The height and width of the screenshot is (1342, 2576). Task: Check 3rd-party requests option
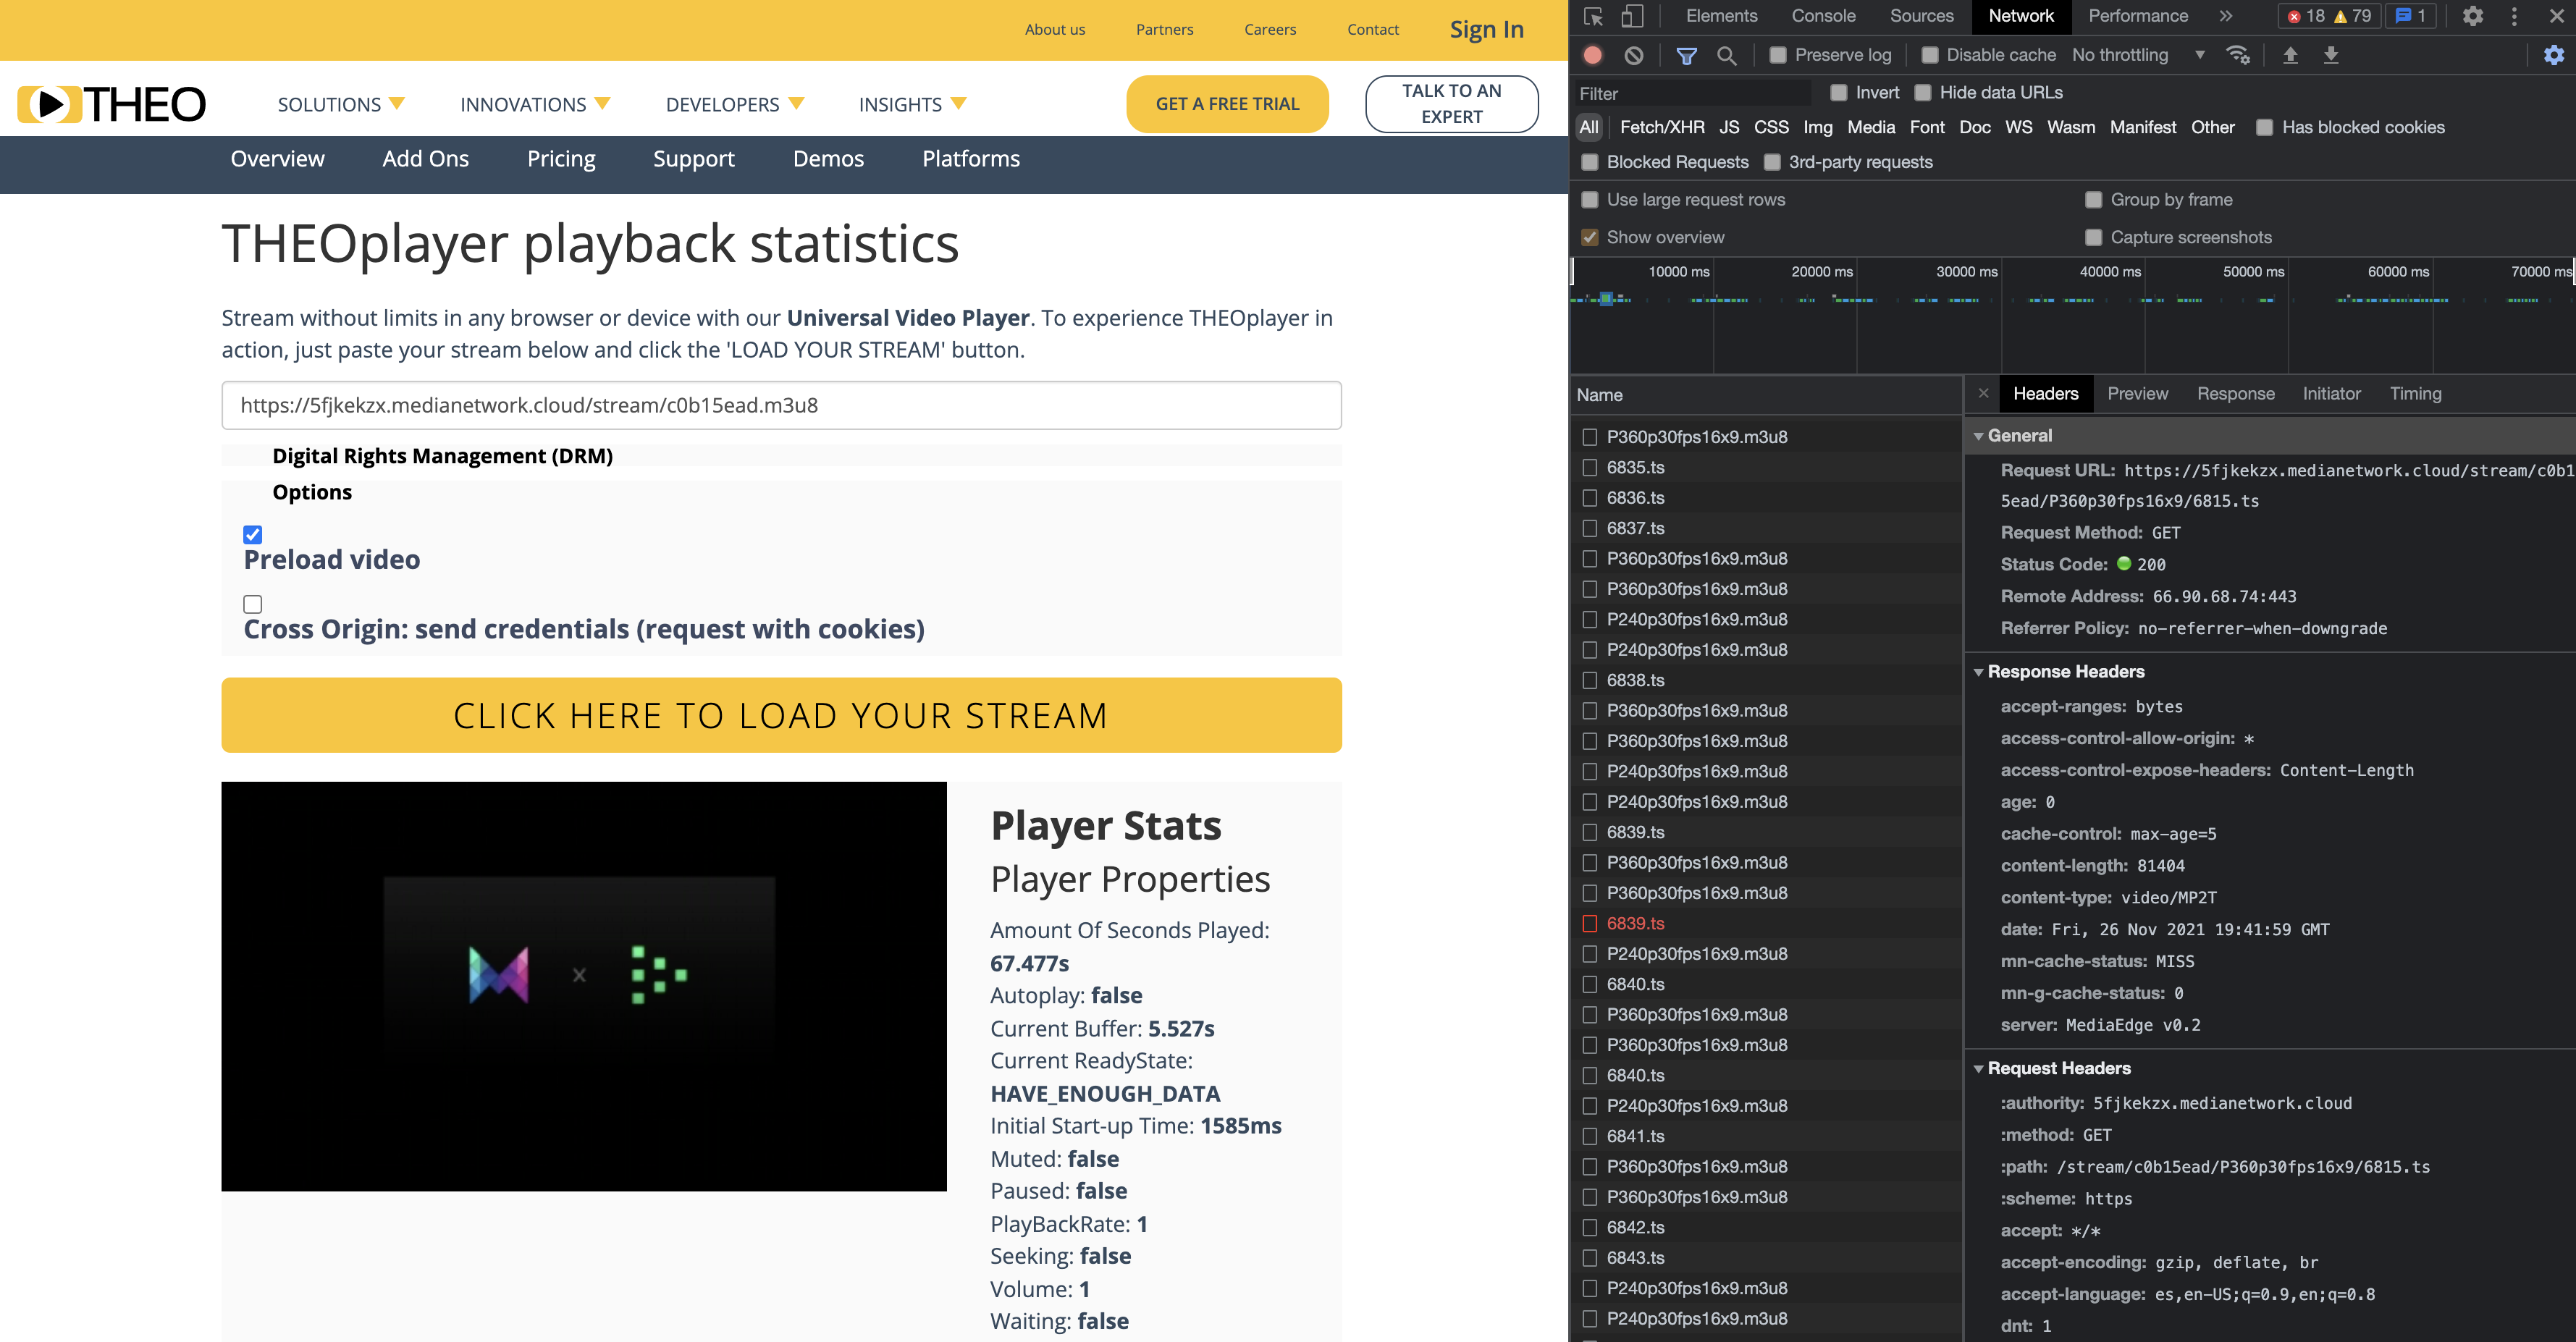[1772, 162]
